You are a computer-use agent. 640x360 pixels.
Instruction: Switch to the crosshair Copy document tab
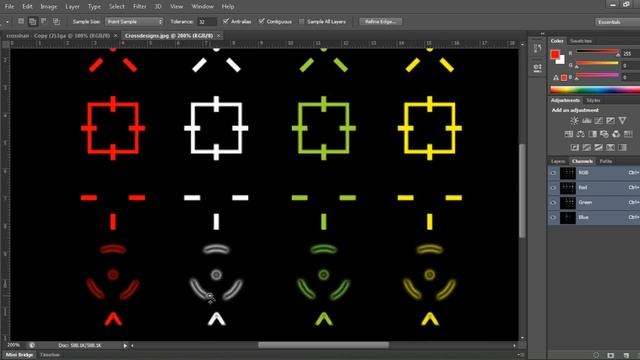(58, 36)
